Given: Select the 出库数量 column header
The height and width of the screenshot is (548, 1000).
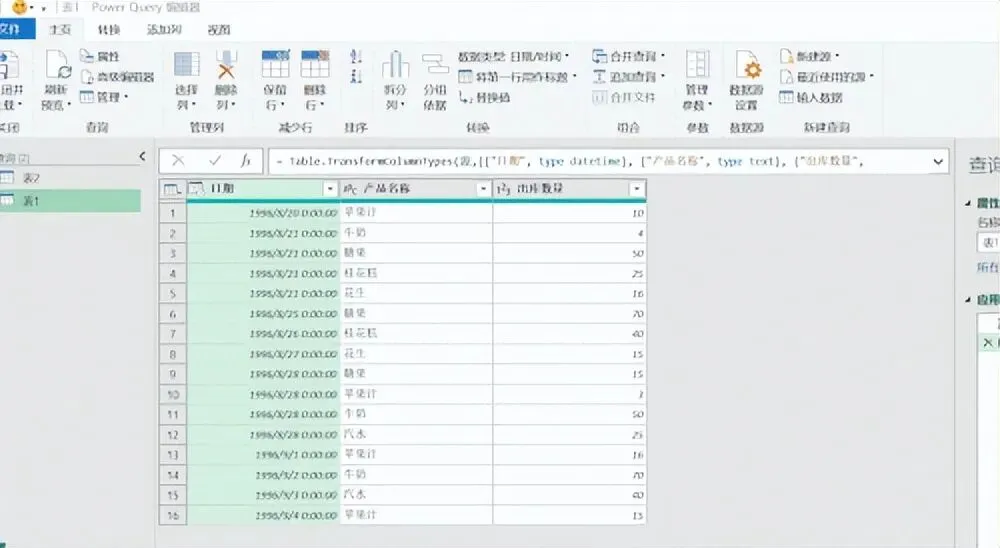Looking at the screenshot, I should click(x=571, y=189).
